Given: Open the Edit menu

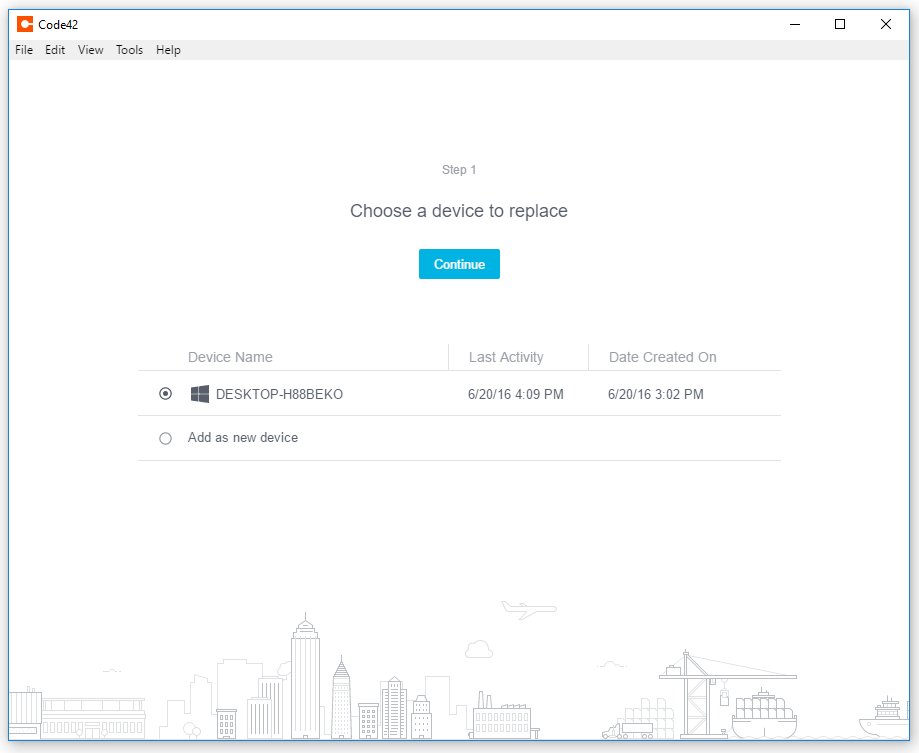Looking at the screenshot, I should click(x=55, y=49).
